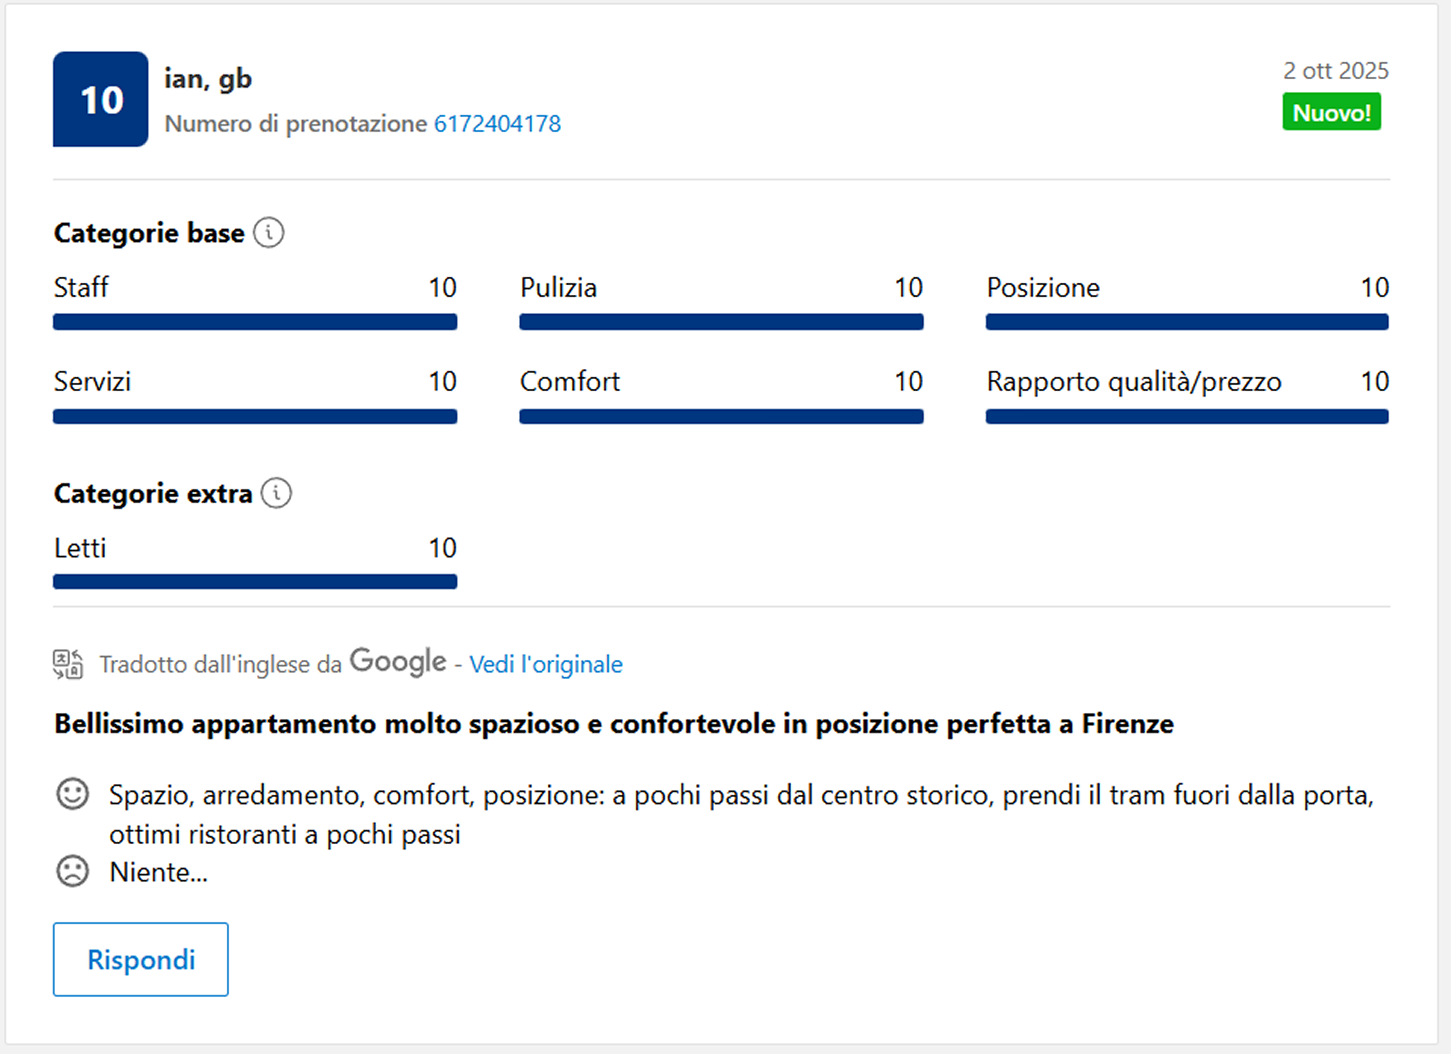Click the Comfort rating bar
This screenshot has width=1451, height=1055.
(x=721, y=416)
